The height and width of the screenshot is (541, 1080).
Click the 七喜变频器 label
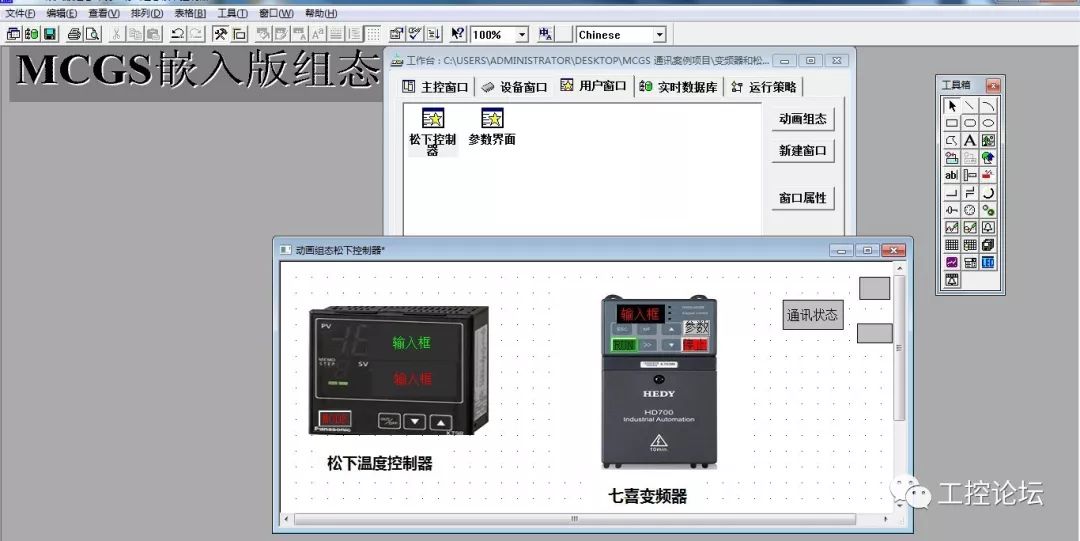coord(647,496)
